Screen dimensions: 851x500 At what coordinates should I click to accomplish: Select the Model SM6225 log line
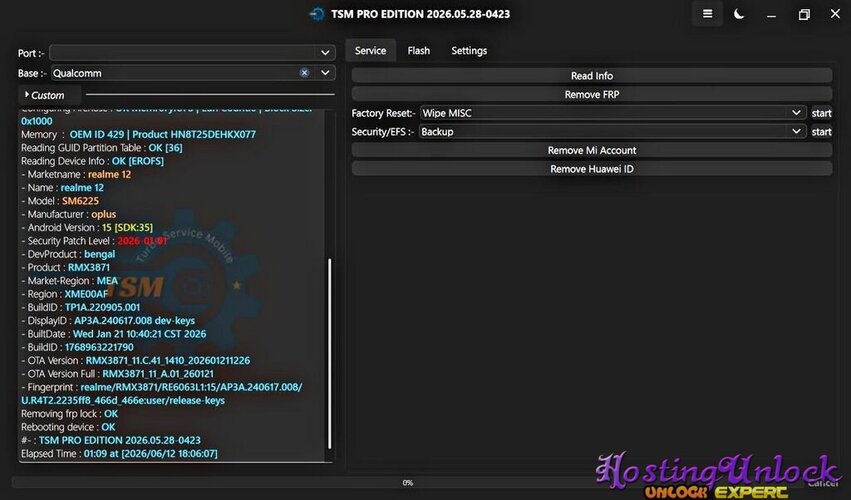pos(60,201)
